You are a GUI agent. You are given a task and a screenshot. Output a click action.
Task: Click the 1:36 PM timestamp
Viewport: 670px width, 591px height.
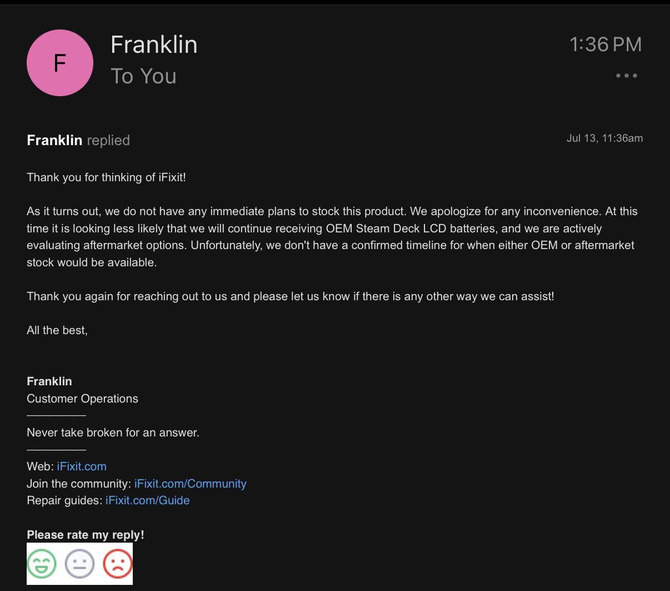click(605, 44)
